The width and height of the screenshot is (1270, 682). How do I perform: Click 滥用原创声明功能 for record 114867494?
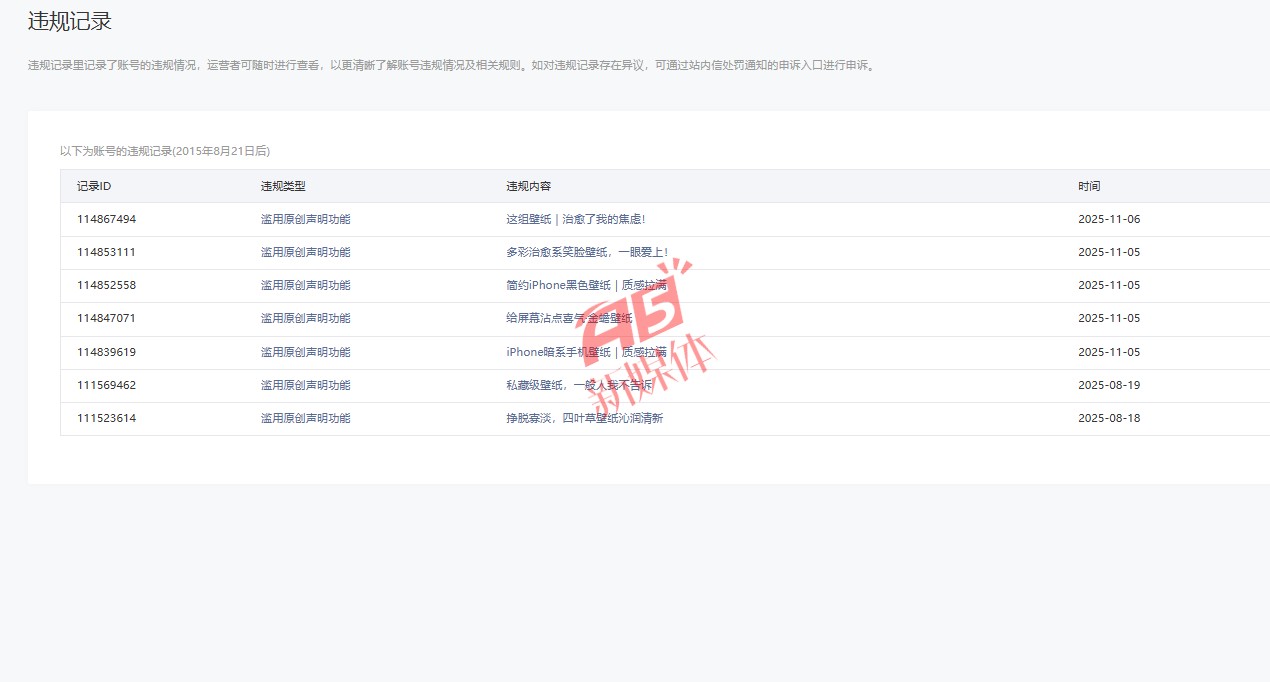[305, 219]
